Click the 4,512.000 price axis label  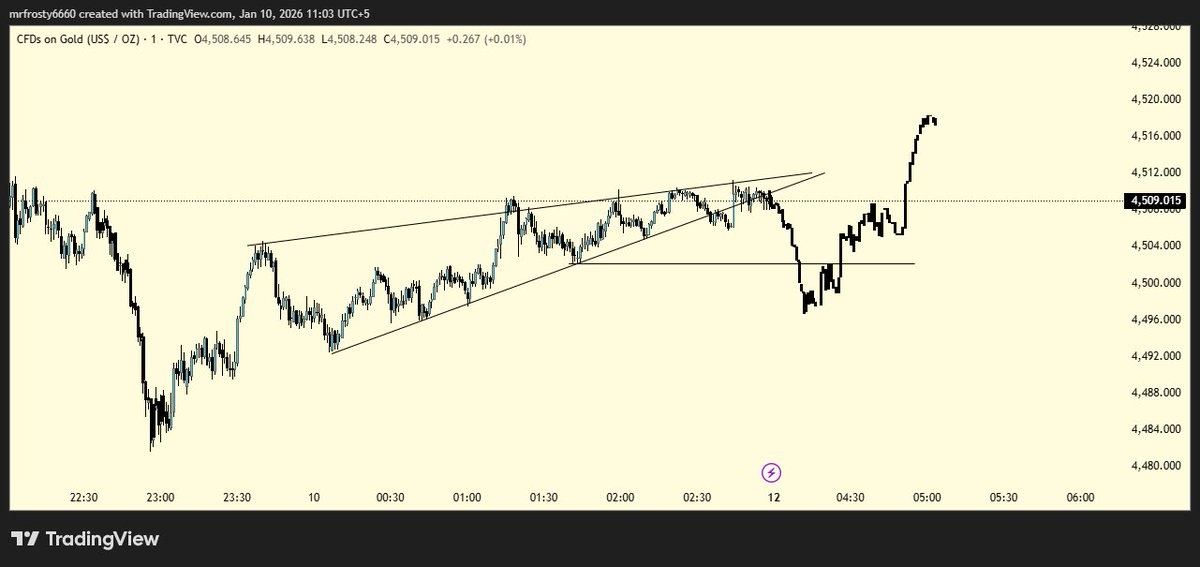click(x=1157, y=173)
